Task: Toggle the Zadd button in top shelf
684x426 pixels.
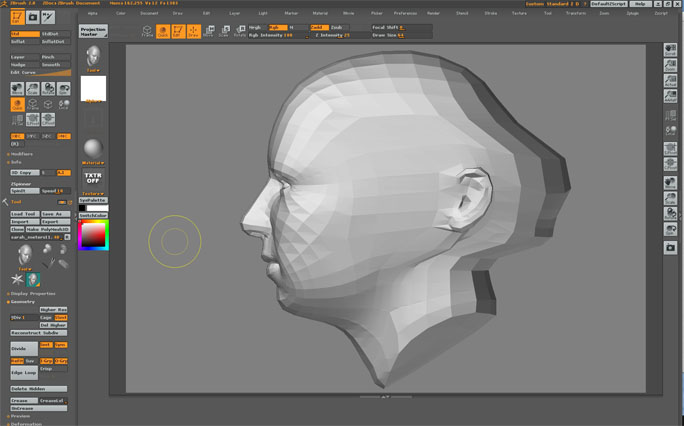Action: [319, 27]
